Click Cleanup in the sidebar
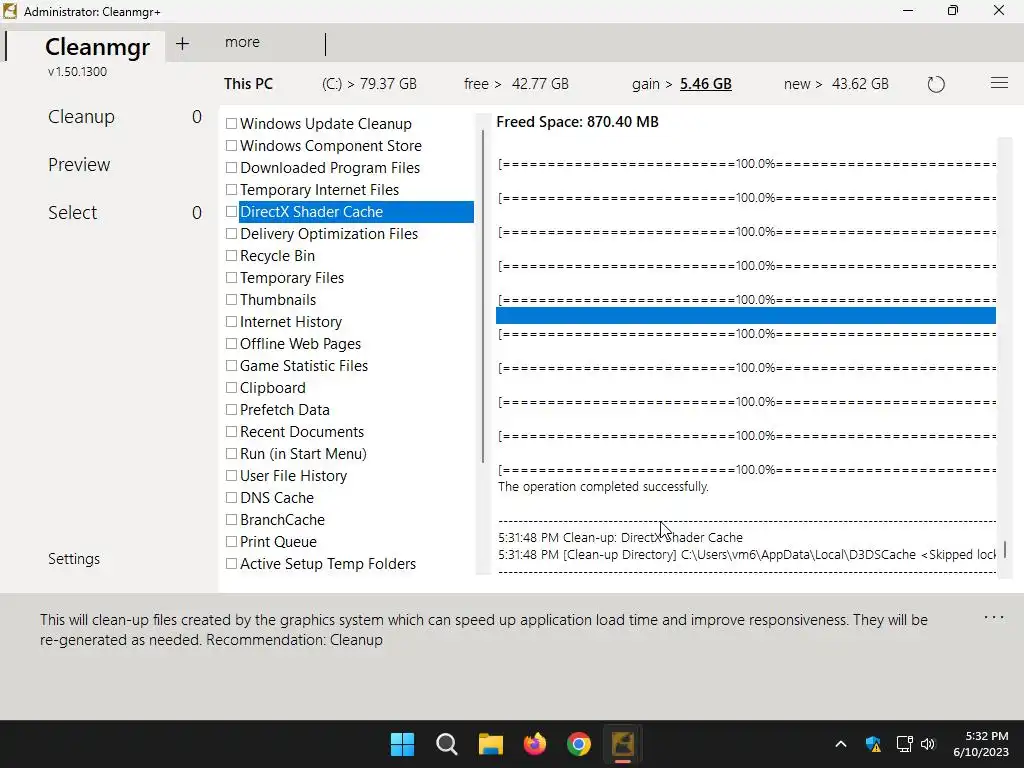Screen dimensions: 1024x768 (x=81, y=117)
